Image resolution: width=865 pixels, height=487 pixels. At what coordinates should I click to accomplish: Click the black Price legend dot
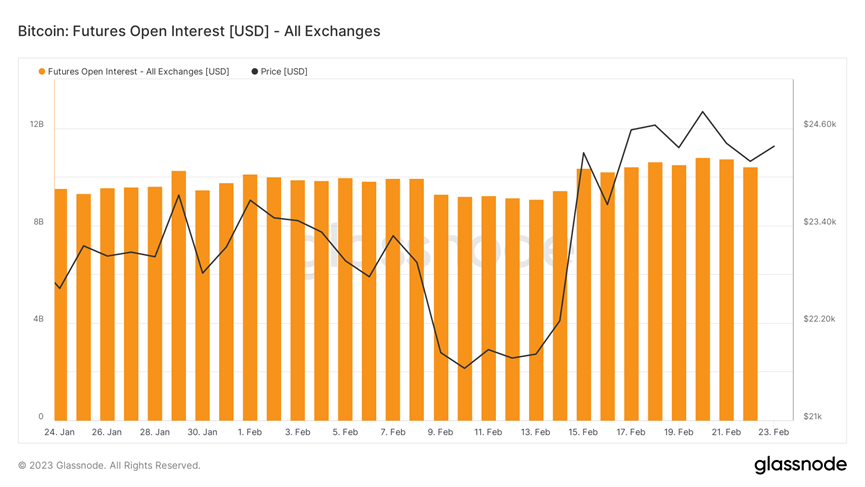255,72
